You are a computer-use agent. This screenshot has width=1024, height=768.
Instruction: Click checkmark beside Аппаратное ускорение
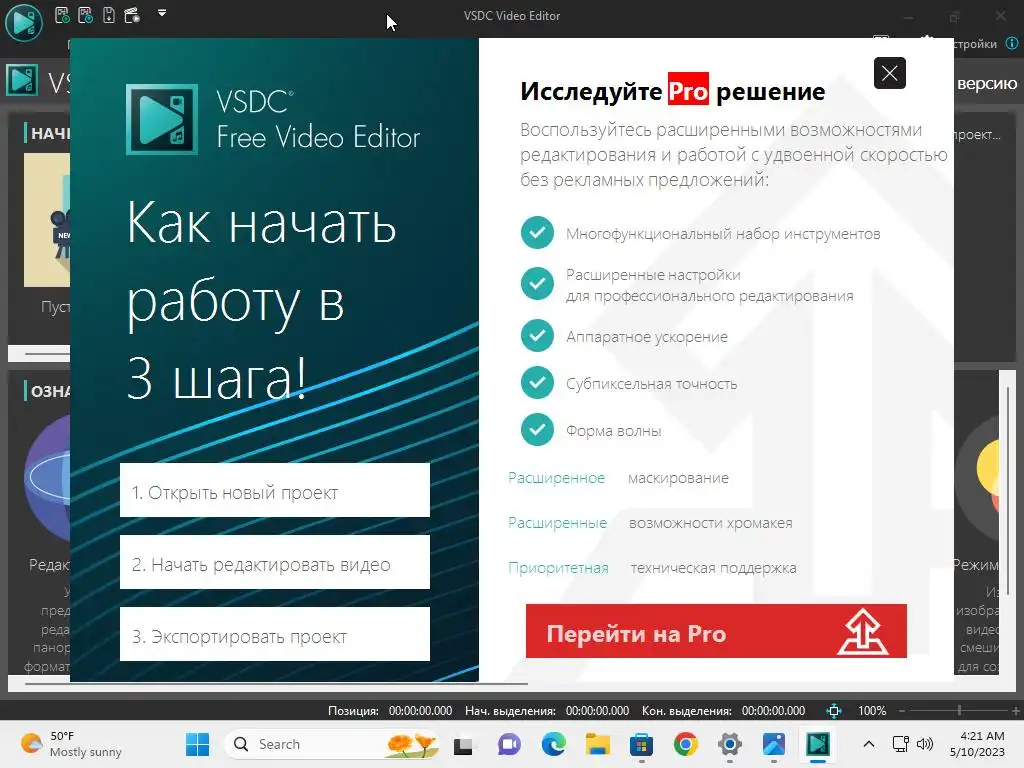[537, 336]
